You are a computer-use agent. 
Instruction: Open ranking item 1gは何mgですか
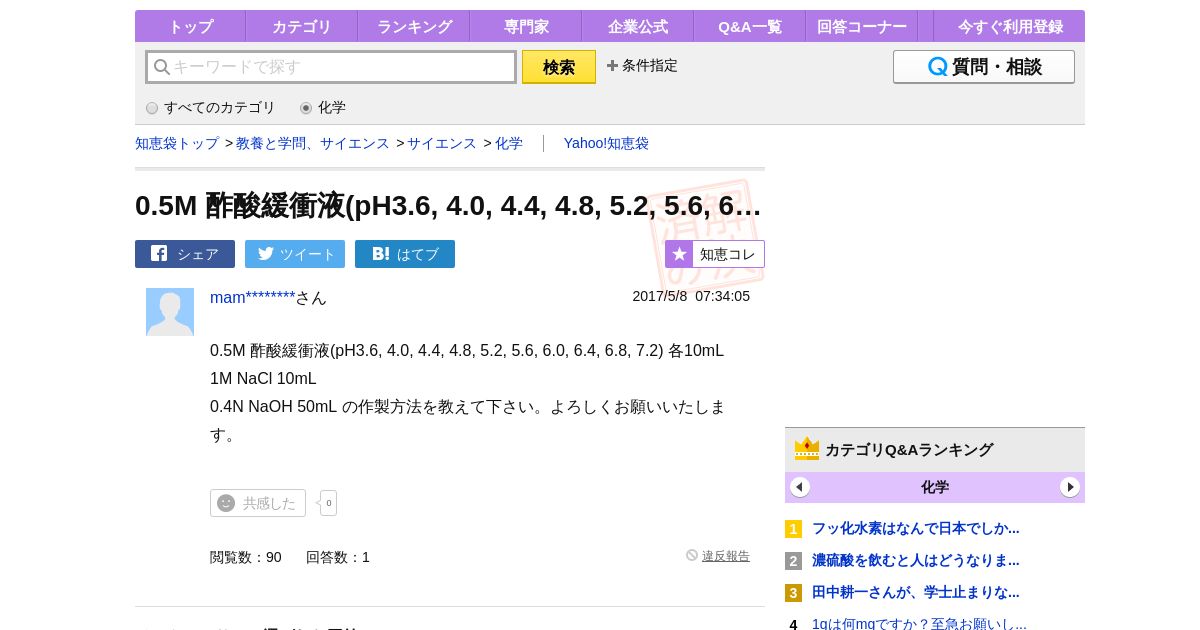point(919,624)
